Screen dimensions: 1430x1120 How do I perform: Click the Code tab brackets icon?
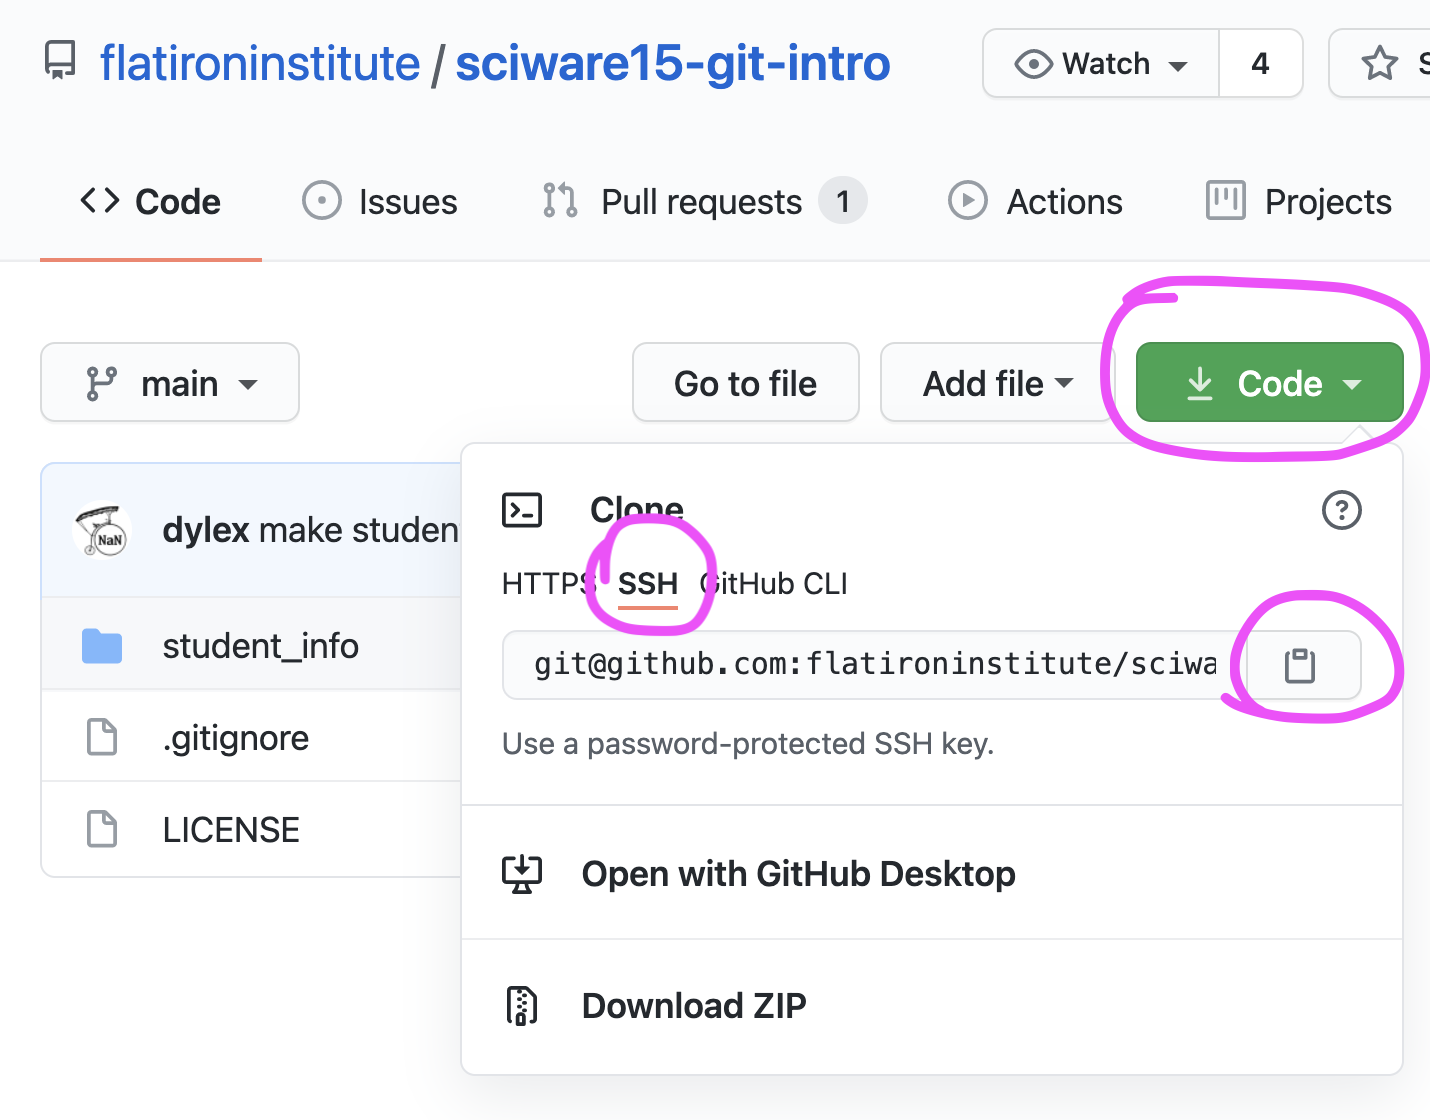point(100,201)
